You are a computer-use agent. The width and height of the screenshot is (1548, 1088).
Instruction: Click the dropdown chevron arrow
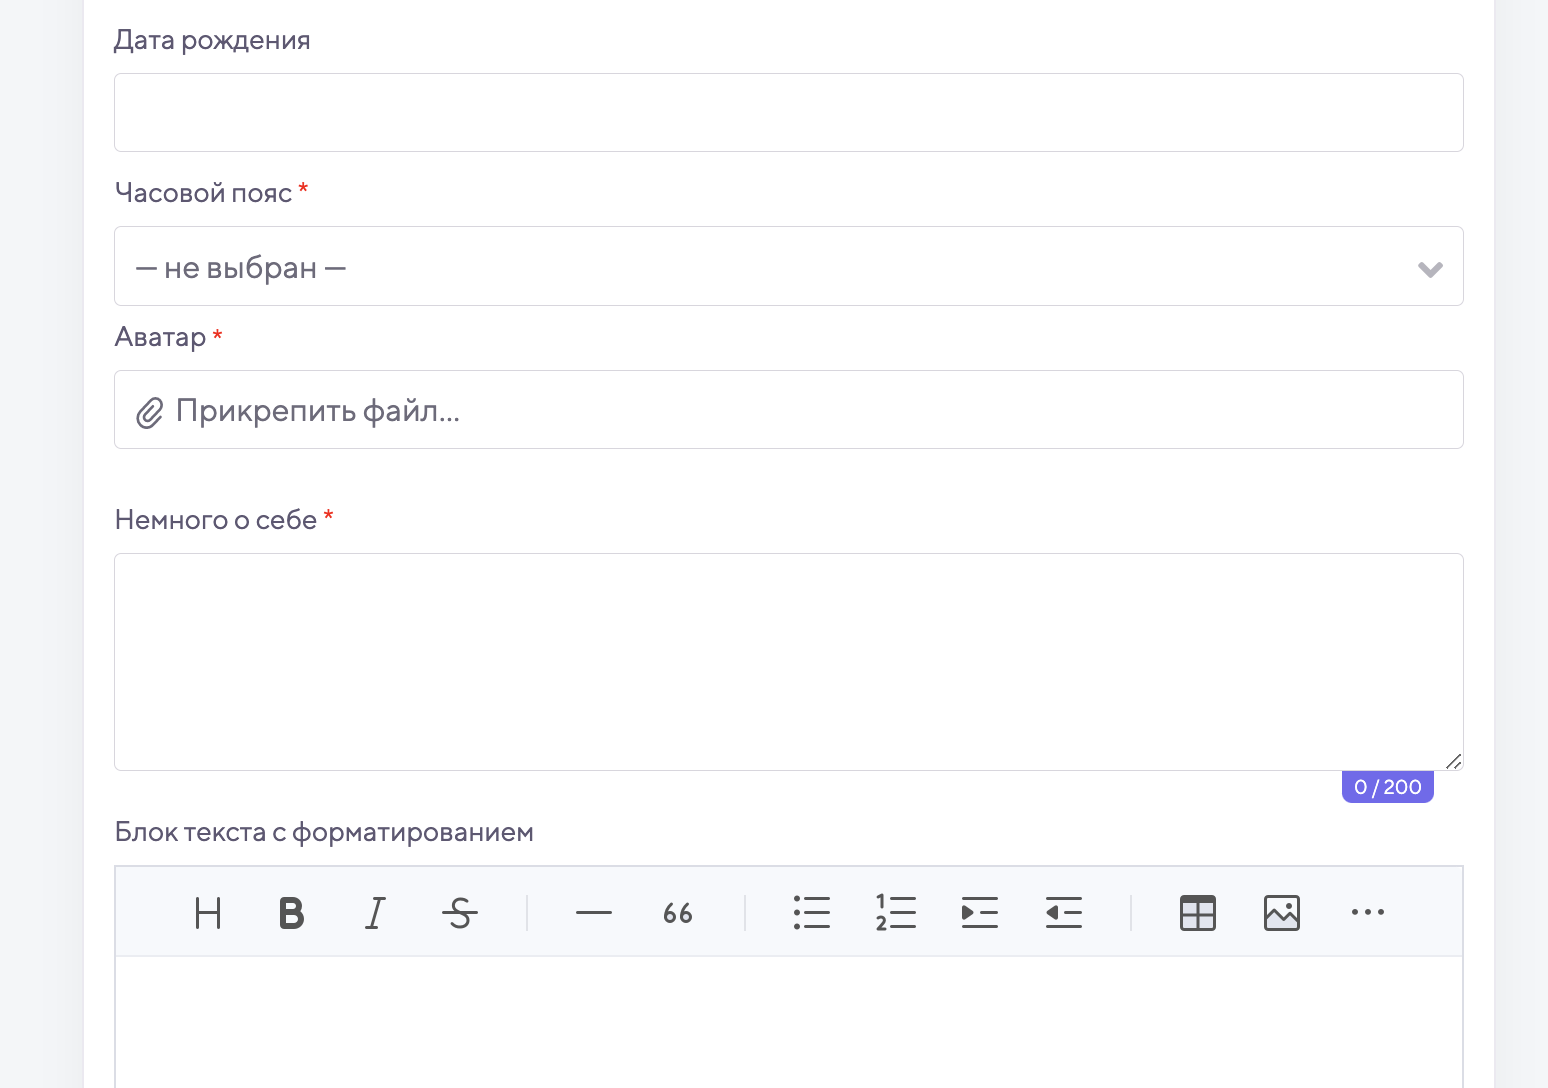(x=1430, y=269)
